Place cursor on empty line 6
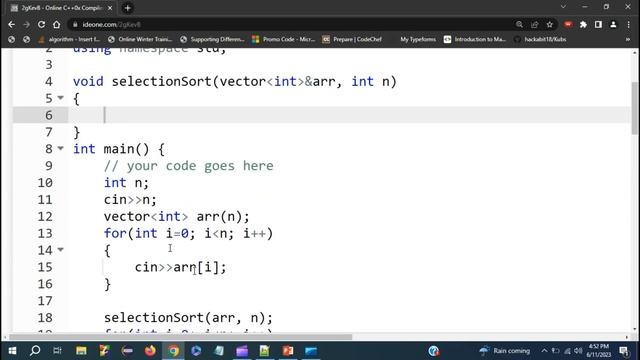Image resolution: width=640 pixels, height=360 pixels. (x=349, y=115)
